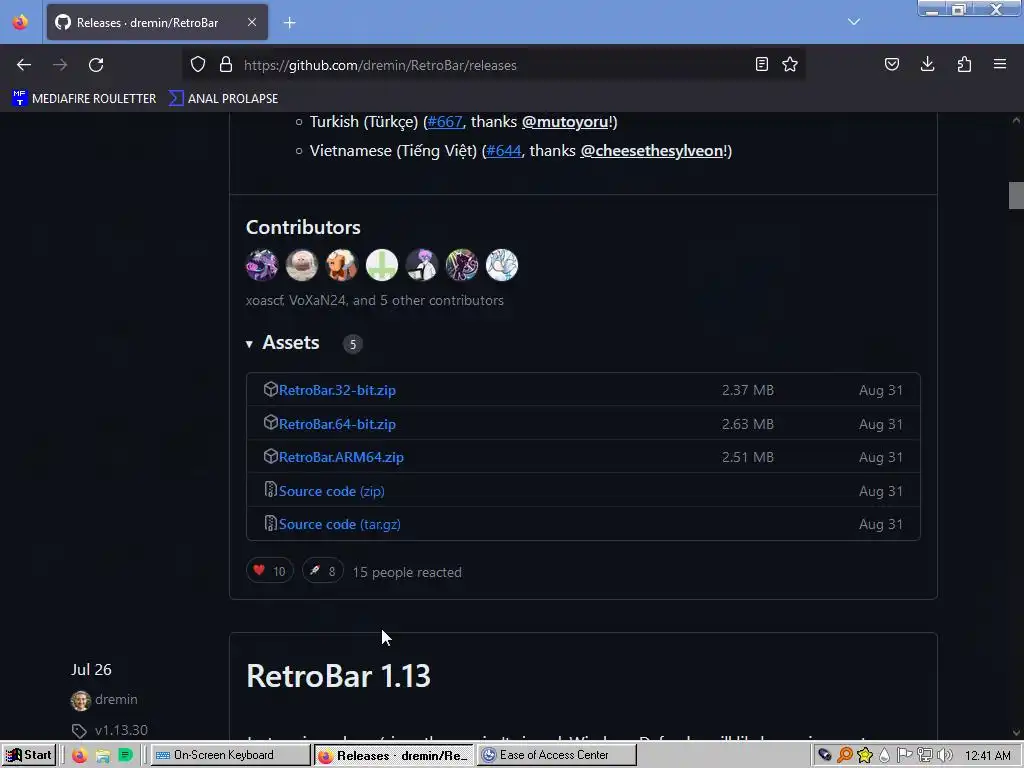
Task: Download Source code (zip)
Action: (331, 491)
